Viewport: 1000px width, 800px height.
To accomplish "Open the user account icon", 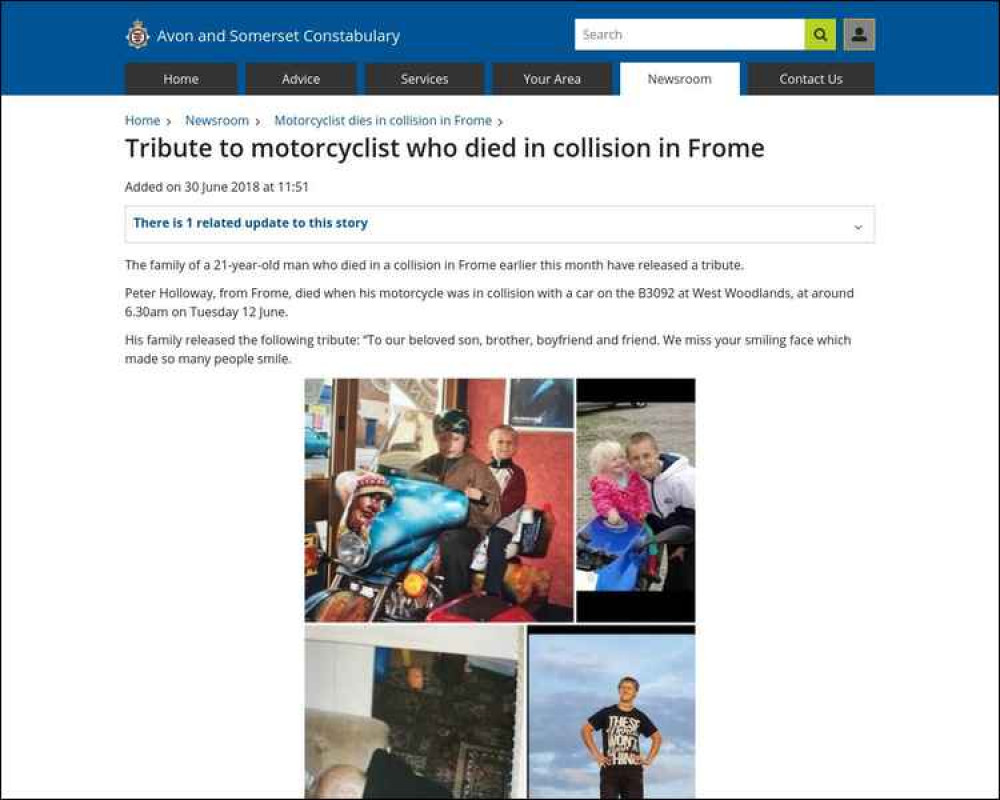I will 859,34.
